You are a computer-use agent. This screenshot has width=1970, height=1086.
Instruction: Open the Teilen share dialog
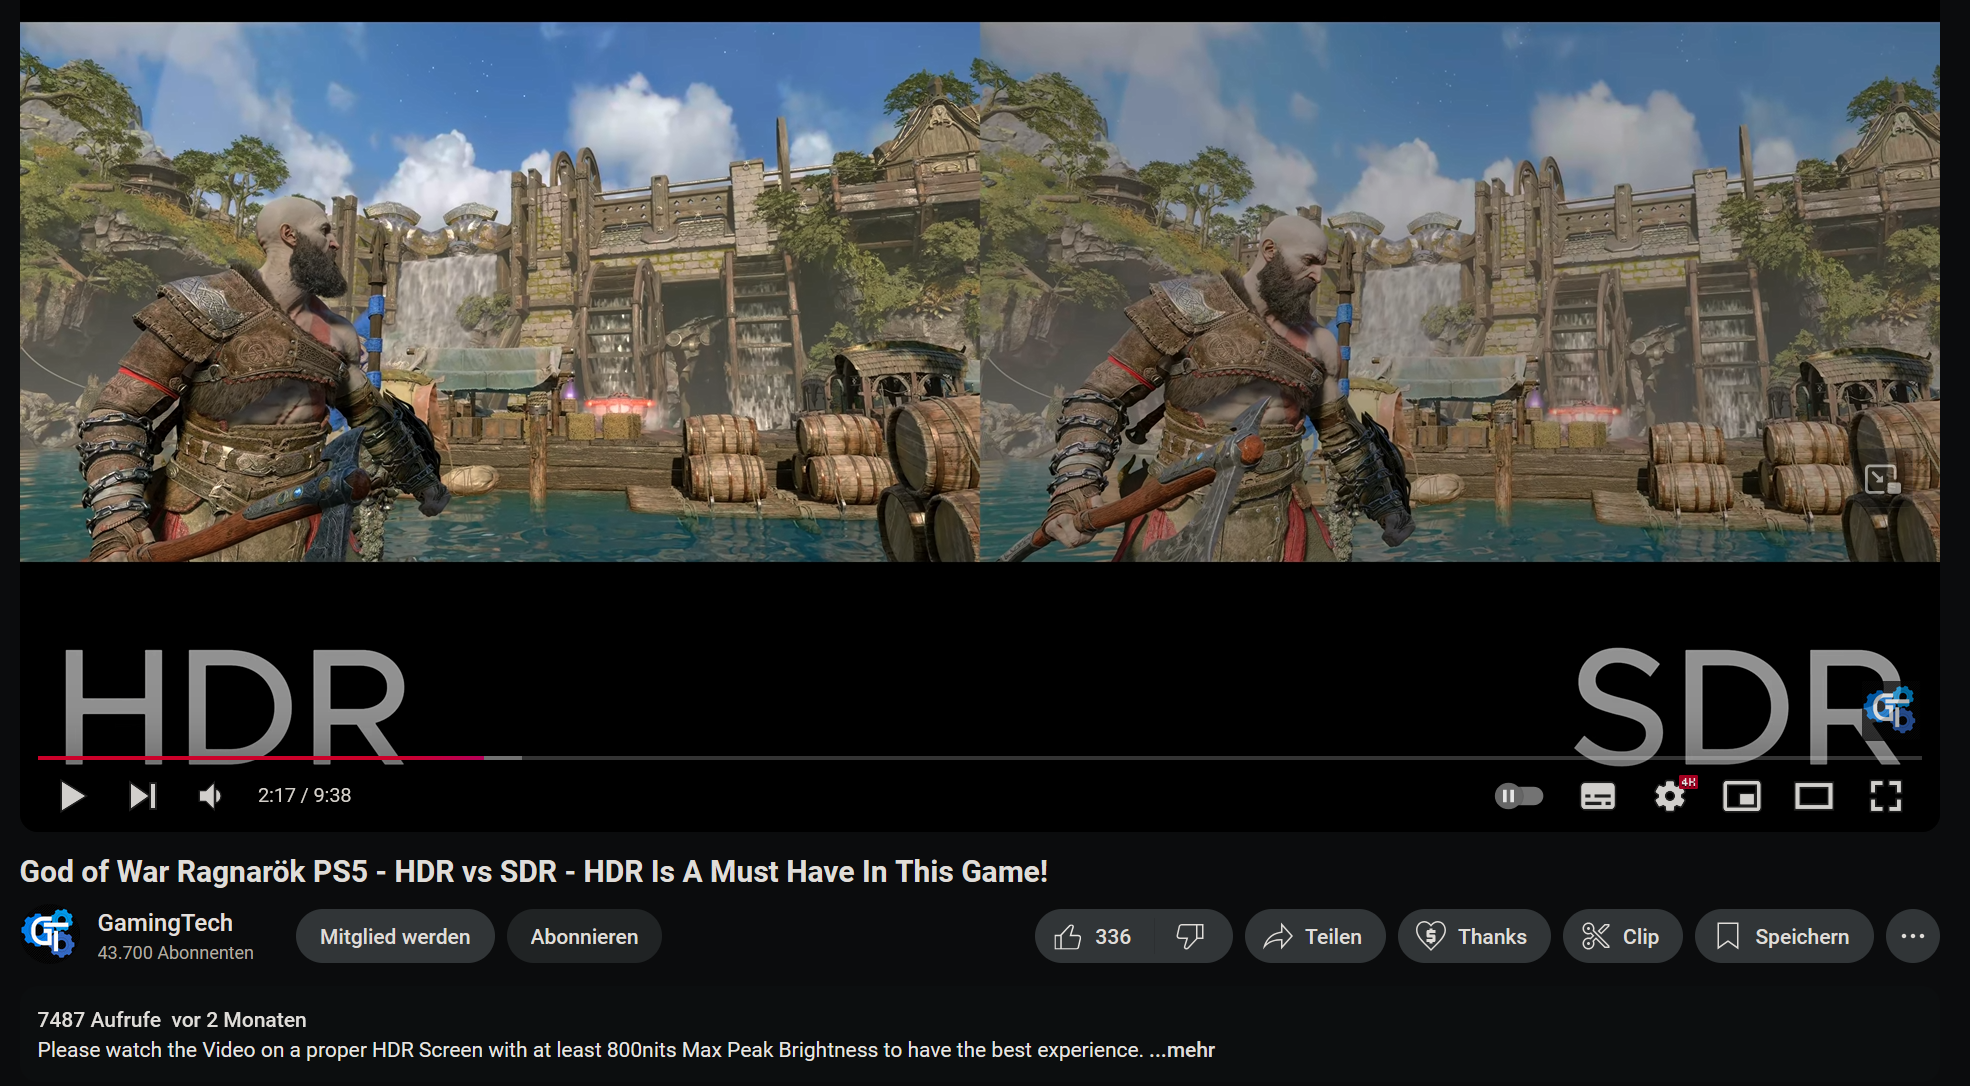pos(1314,937)
